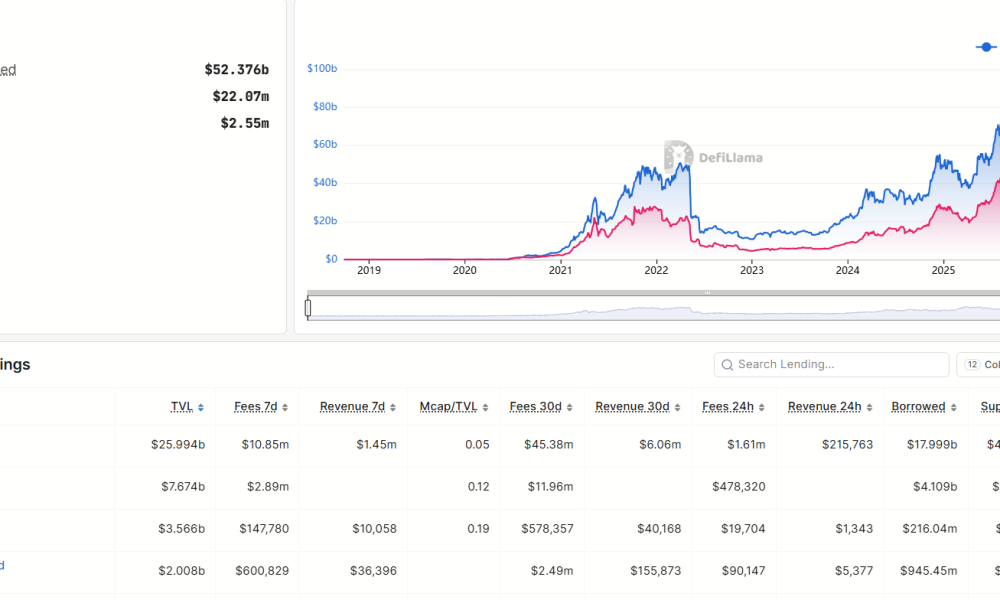1000x600 pixels.
Task: Open the protocol row showing $25.994b TVL
Action: pyautogui.click(x=180, y=445)
